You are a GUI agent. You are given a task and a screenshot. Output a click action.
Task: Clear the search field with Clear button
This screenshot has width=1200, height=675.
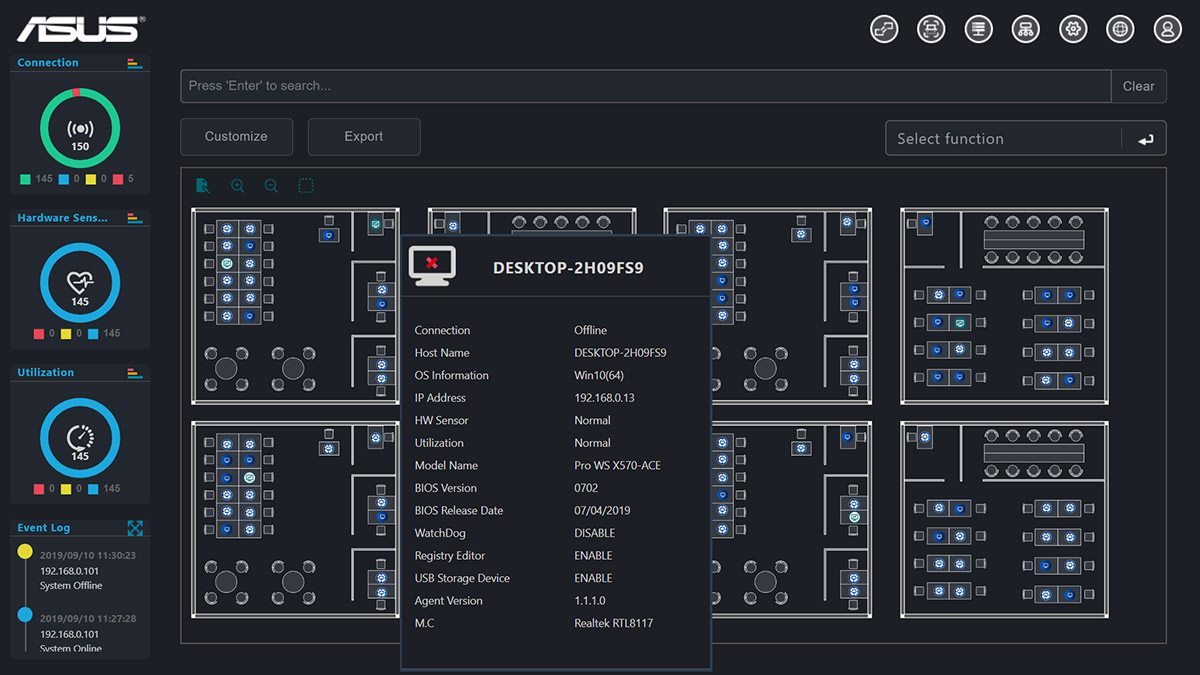click(1138, 86)
